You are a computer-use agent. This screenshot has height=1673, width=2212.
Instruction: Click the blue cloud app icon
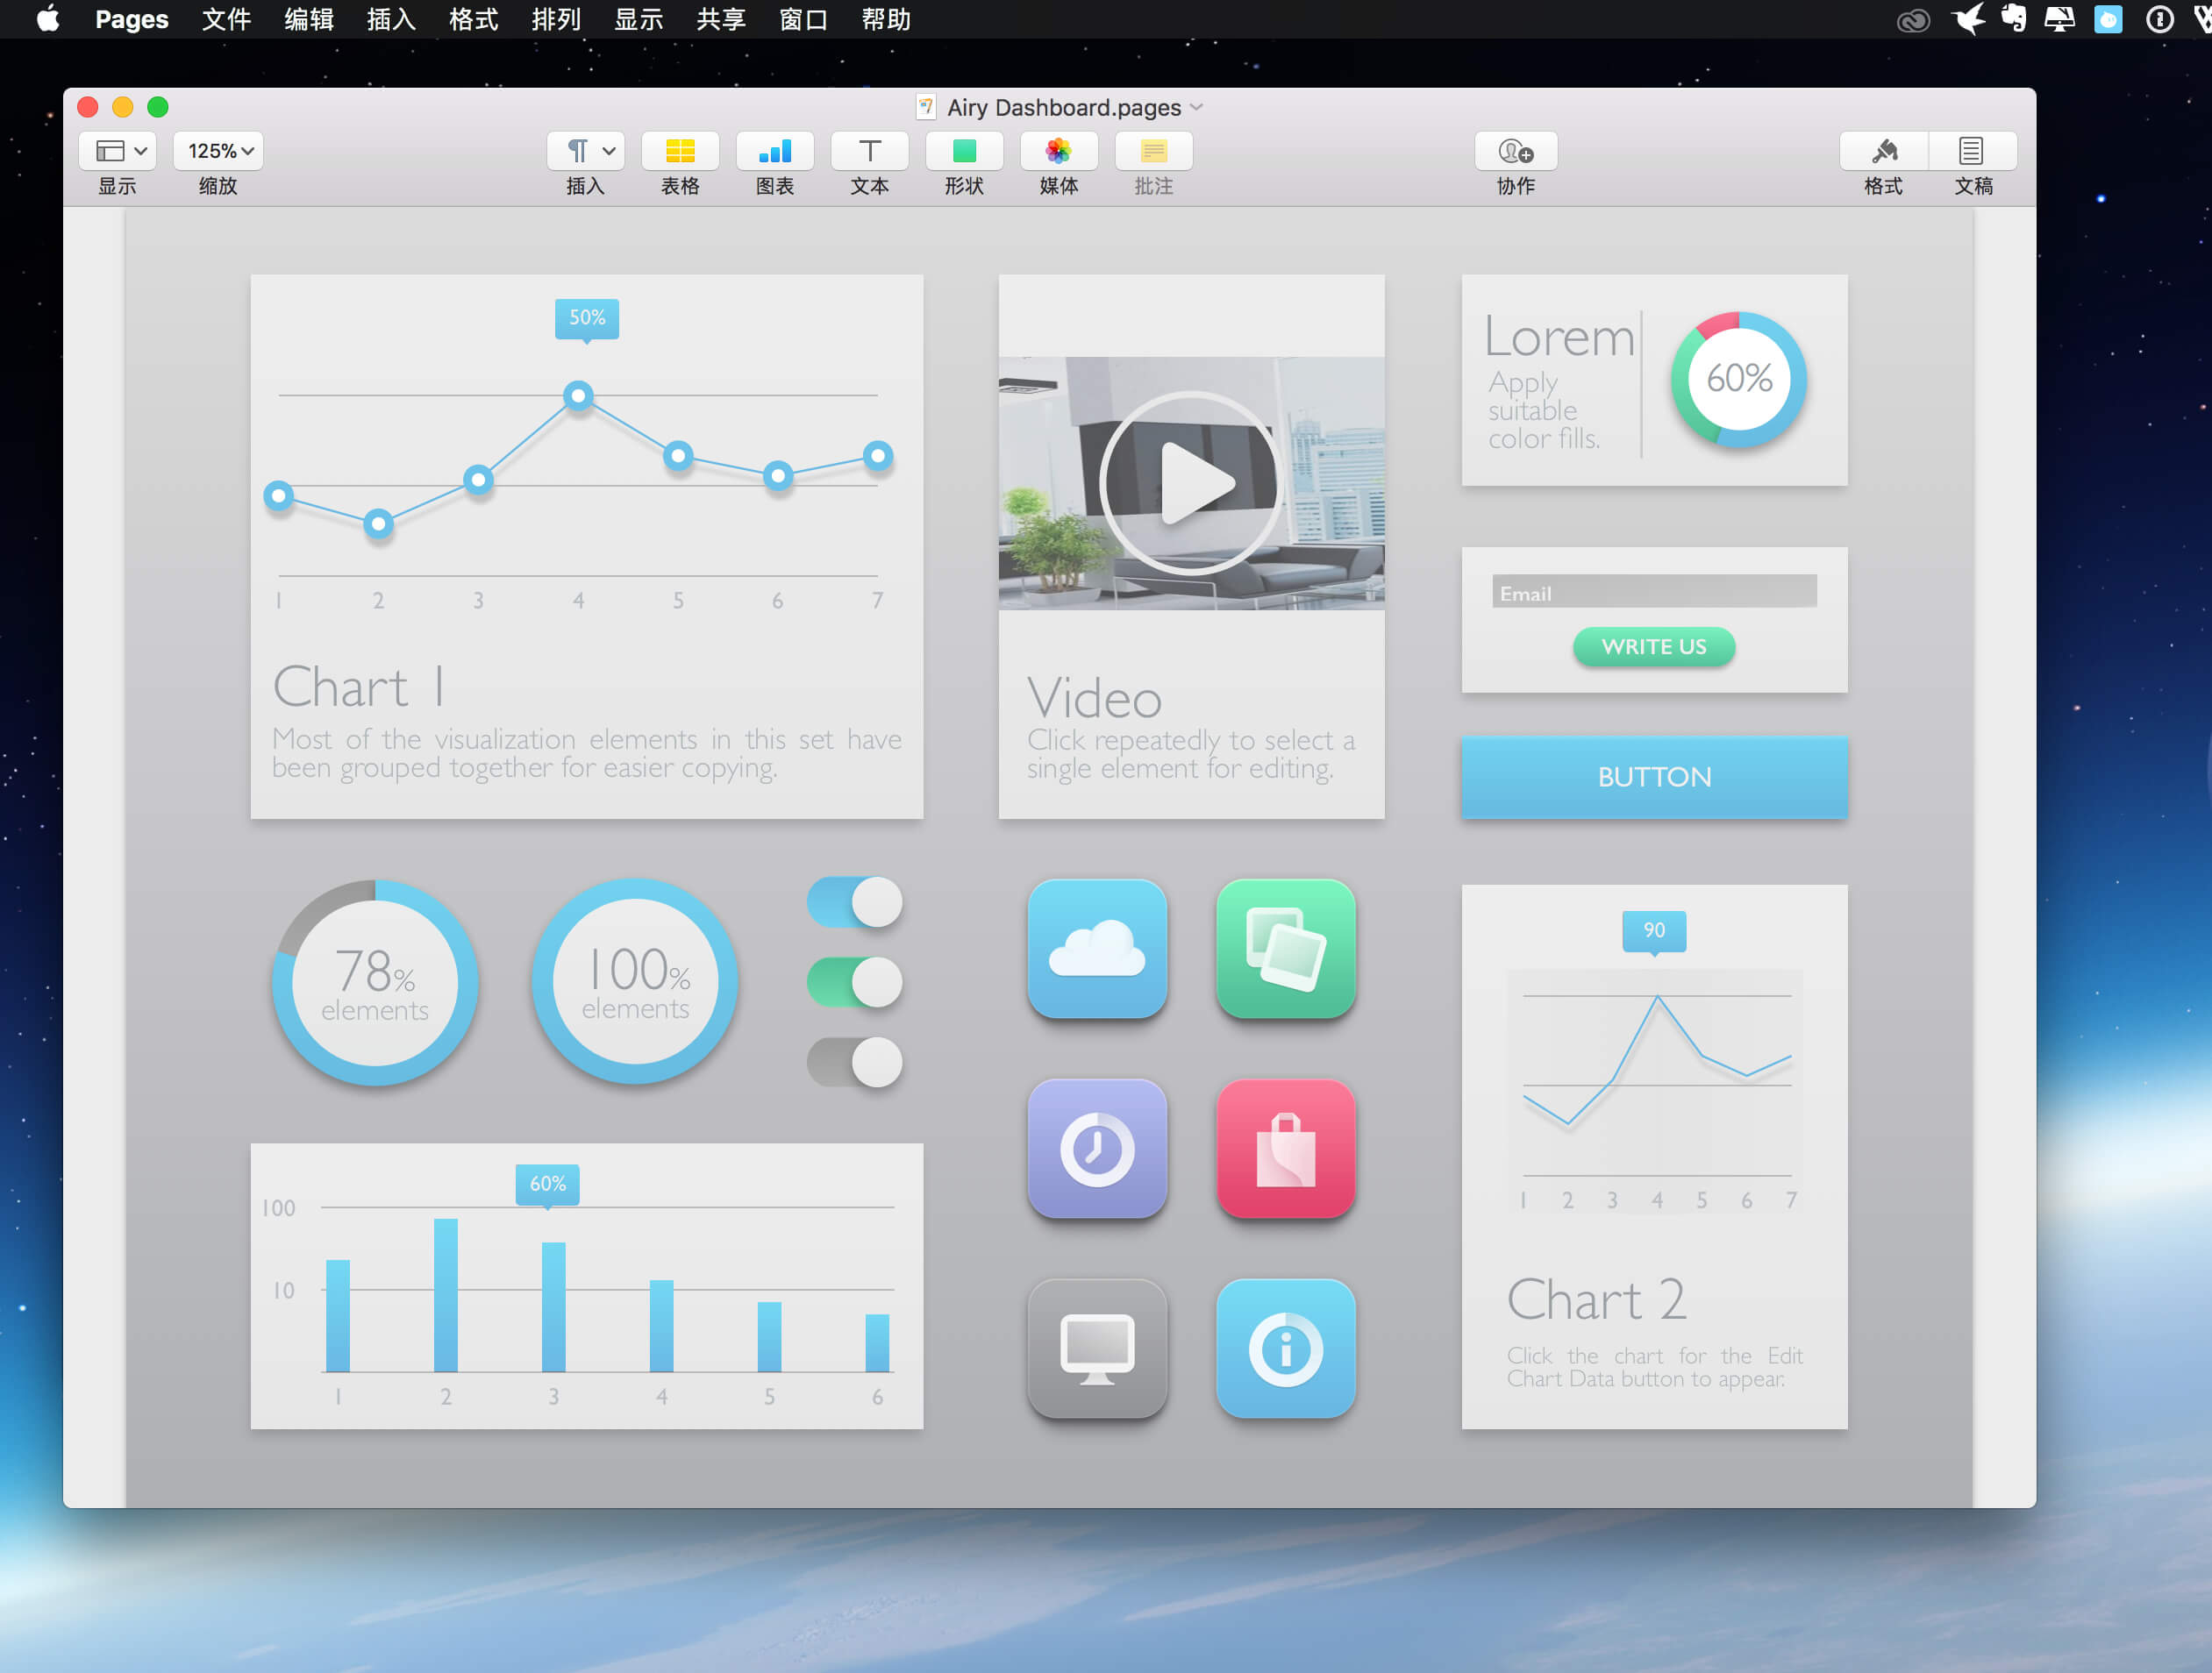coord(1097,948)
